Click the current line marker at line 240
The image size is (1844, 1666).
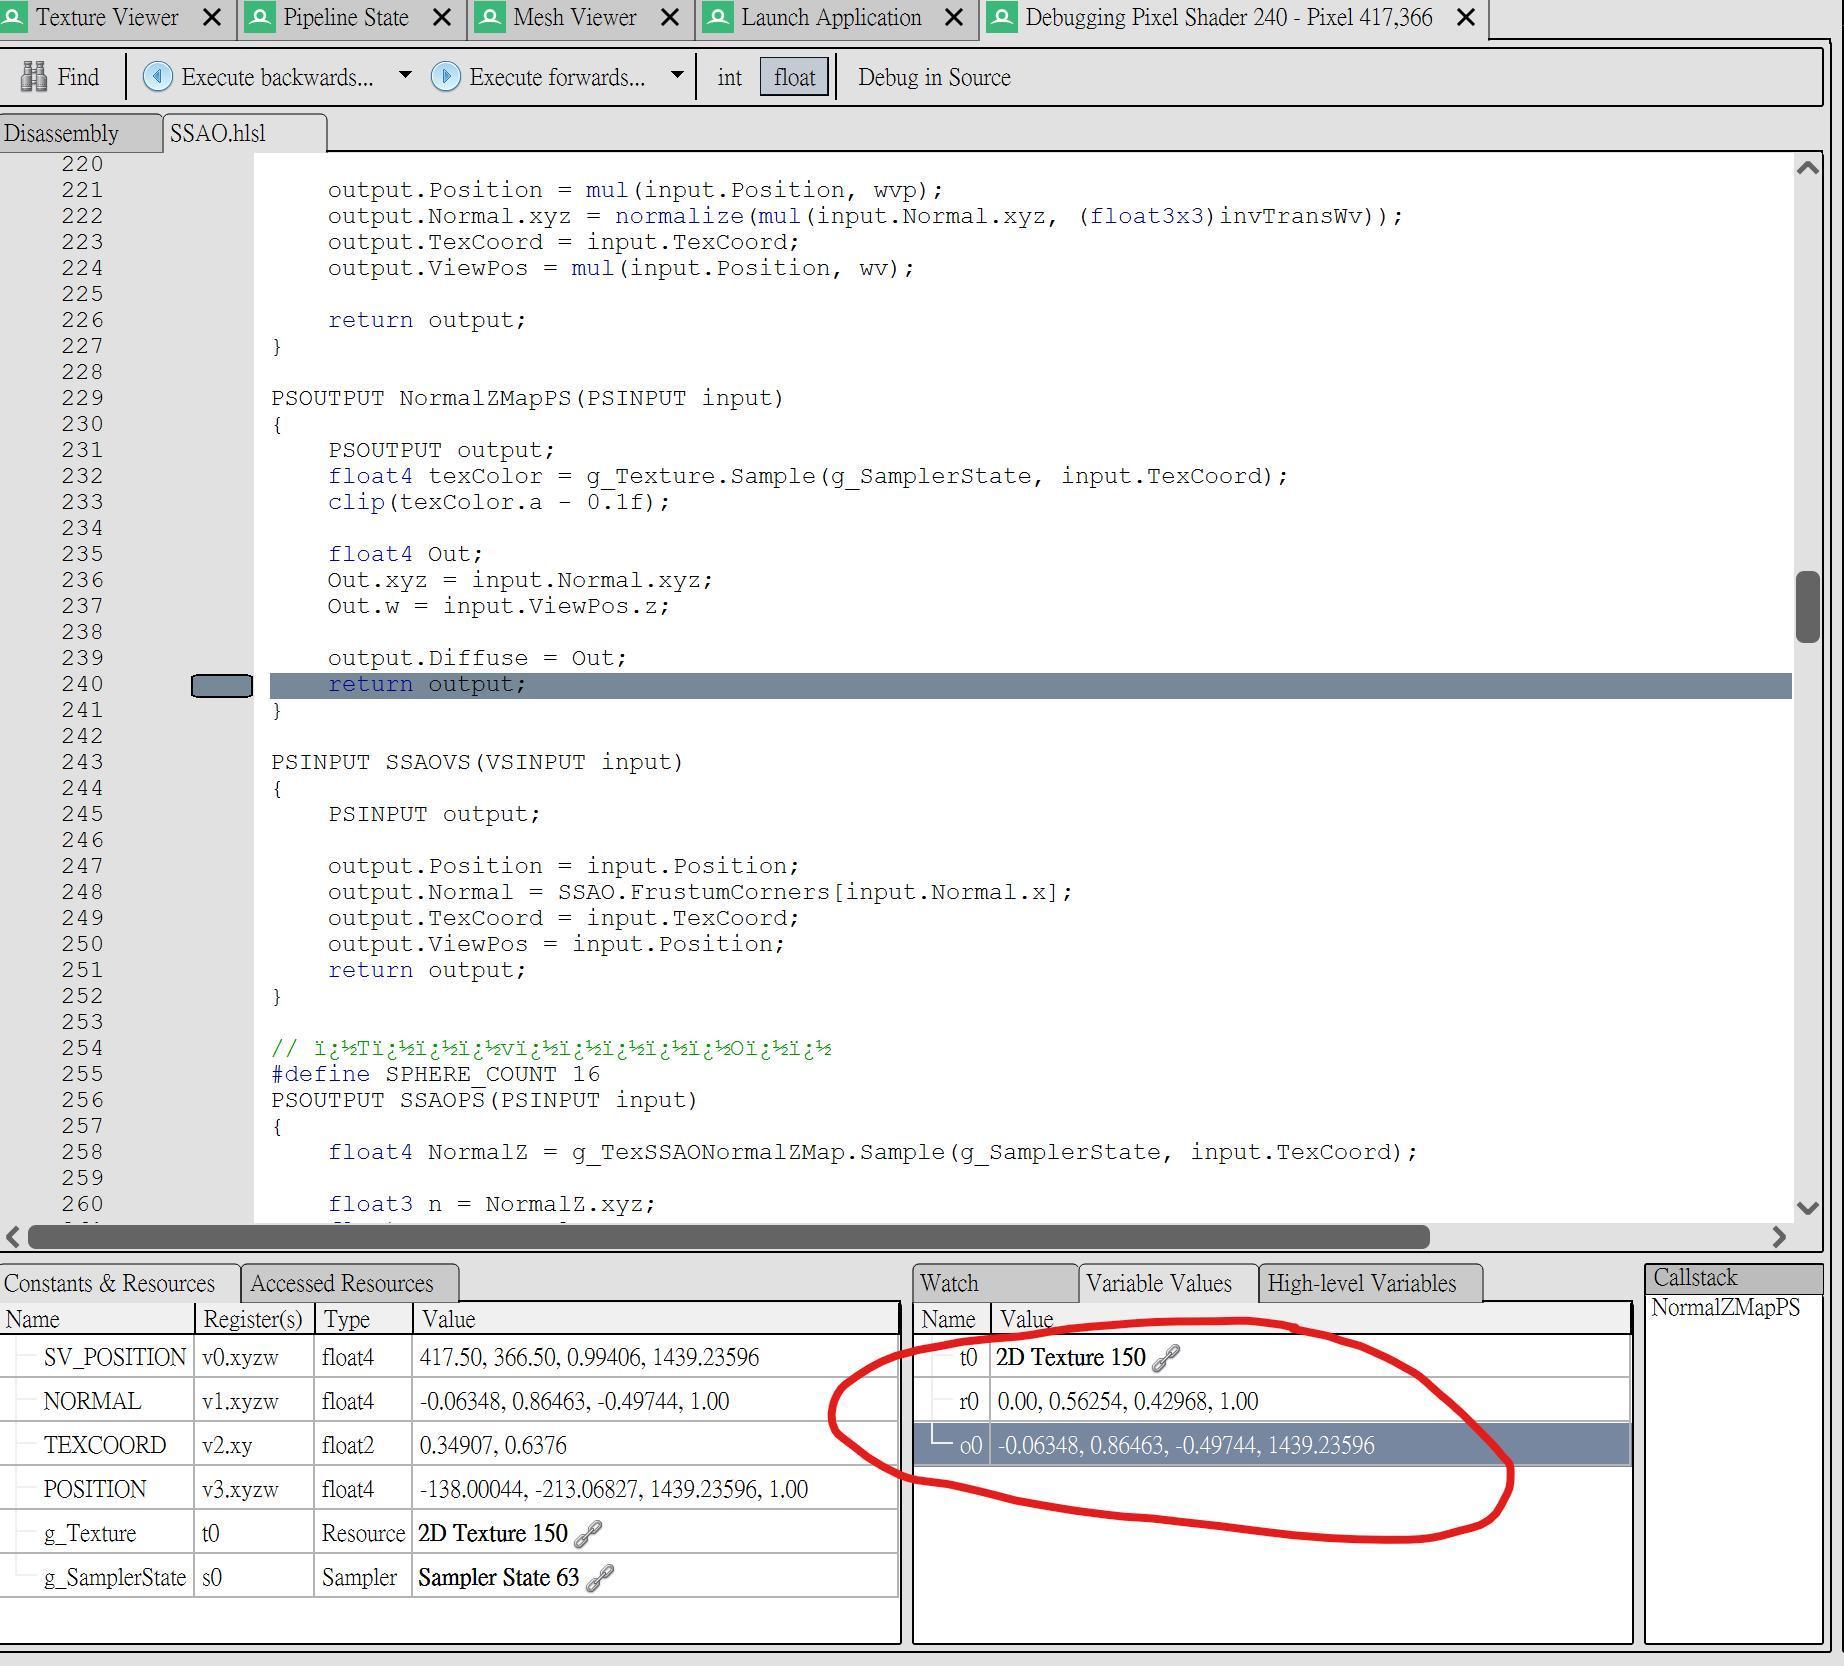[221, 685]
